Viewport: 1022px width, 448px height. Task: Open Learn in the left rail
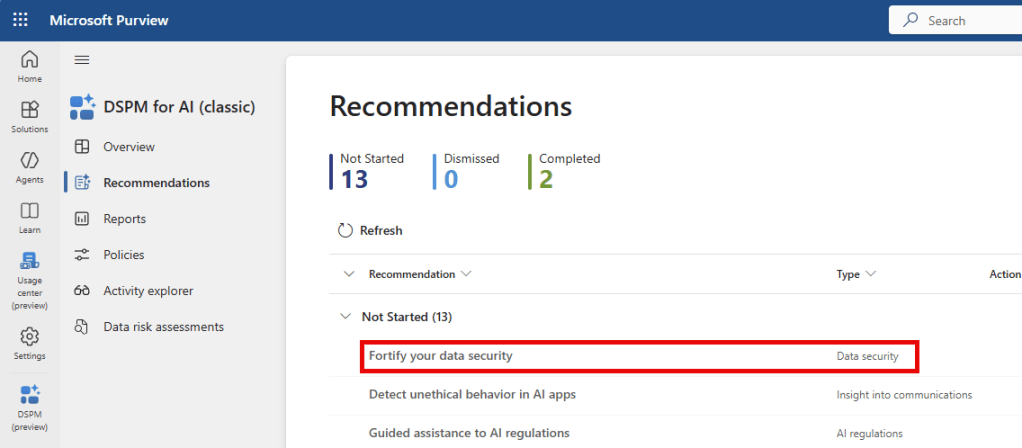30,217
